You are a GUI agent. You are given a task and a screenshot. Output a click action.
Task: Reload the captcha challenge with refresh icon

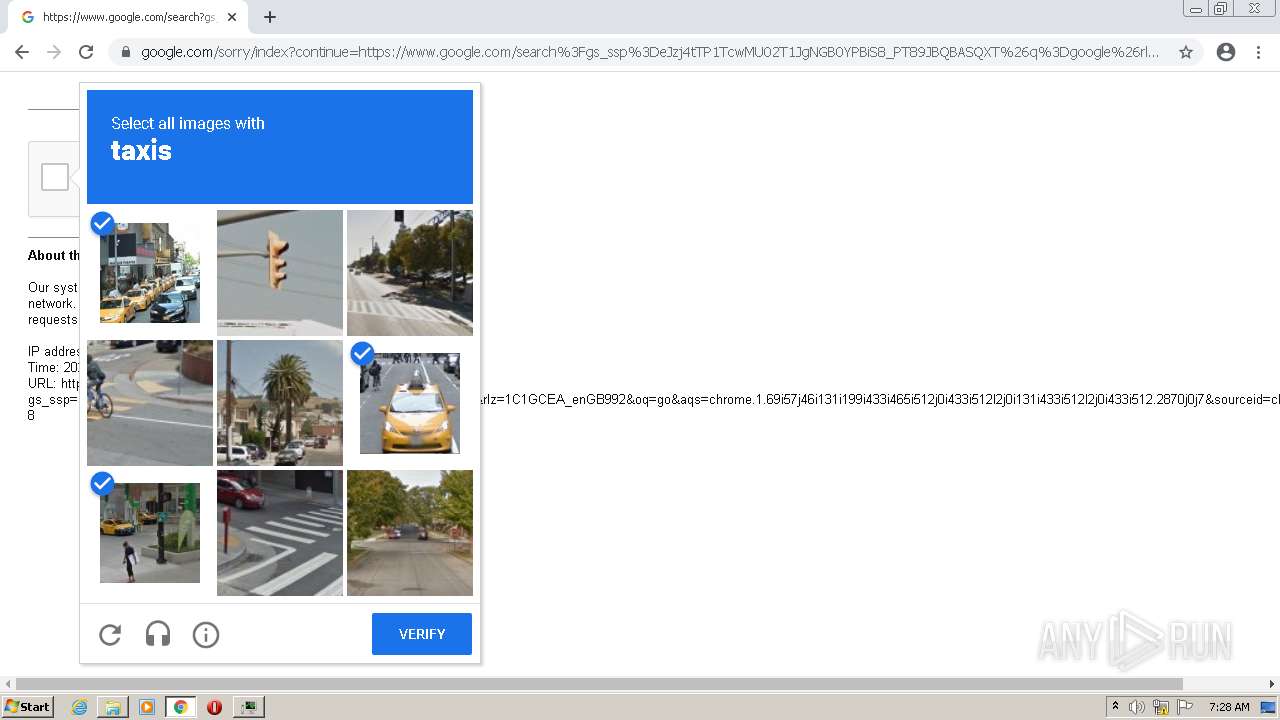tap(110, 634)
